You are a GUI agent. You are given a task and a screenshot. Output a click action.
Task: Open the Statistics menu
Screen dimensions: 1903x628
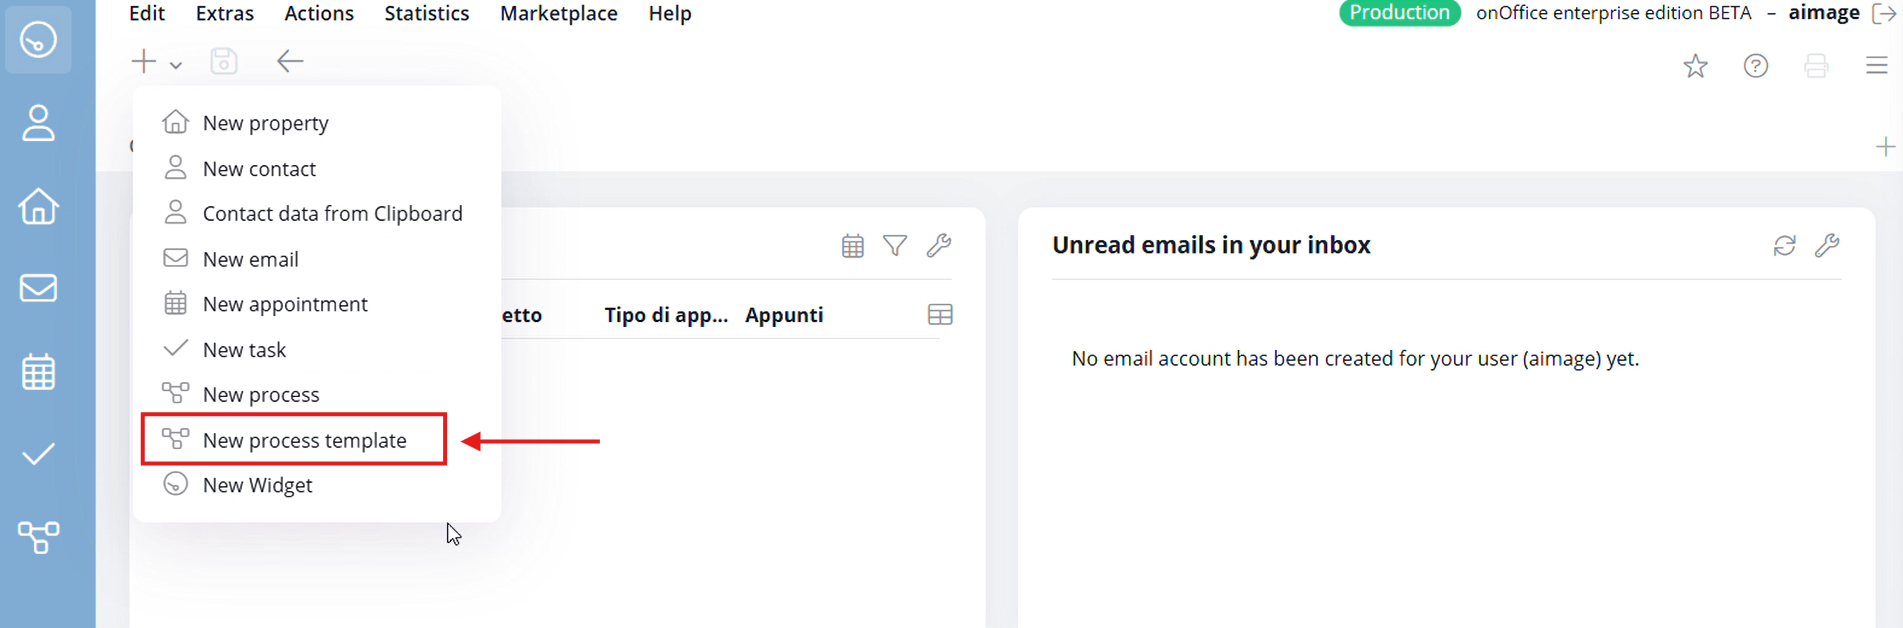click(x=426, y=14)
